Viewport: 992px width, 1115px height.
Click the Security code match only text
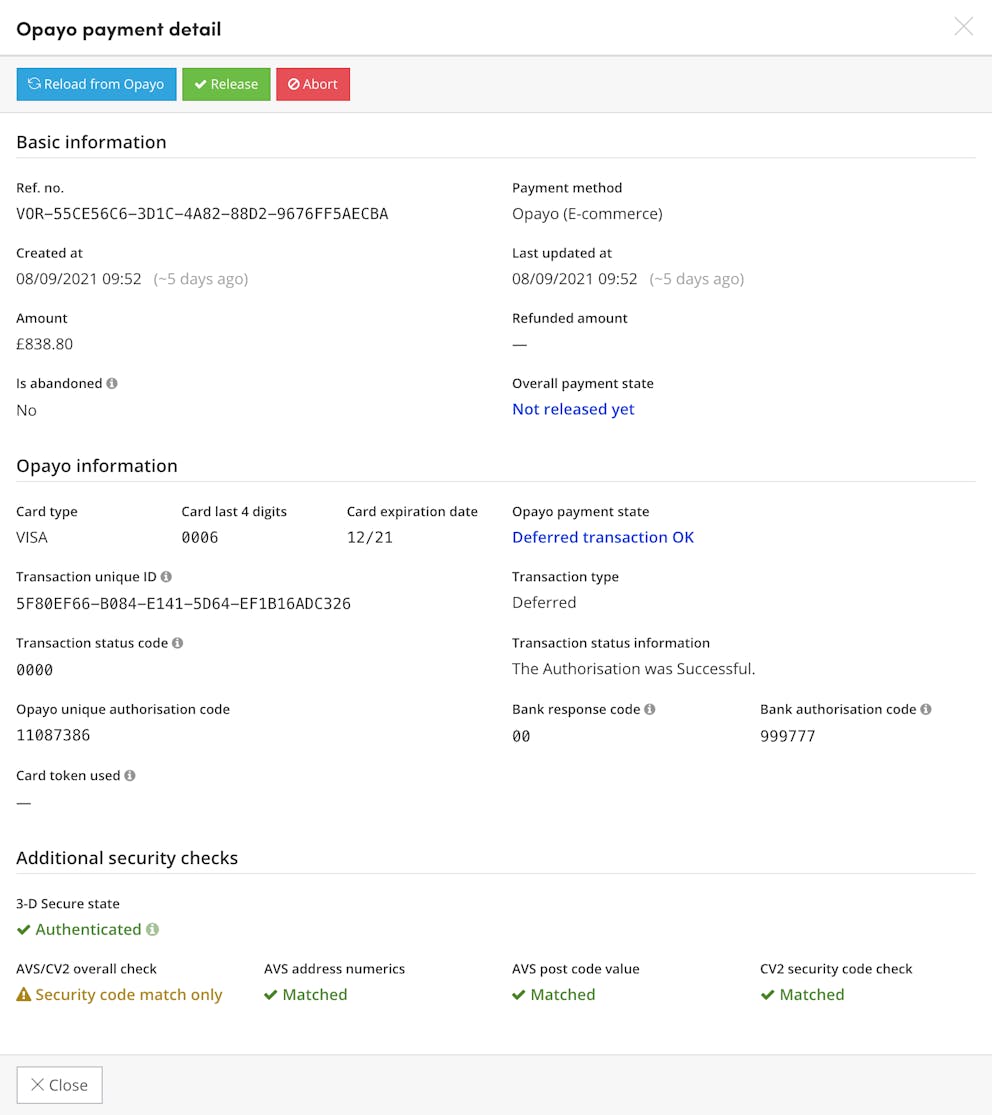(x=129, y=995)
